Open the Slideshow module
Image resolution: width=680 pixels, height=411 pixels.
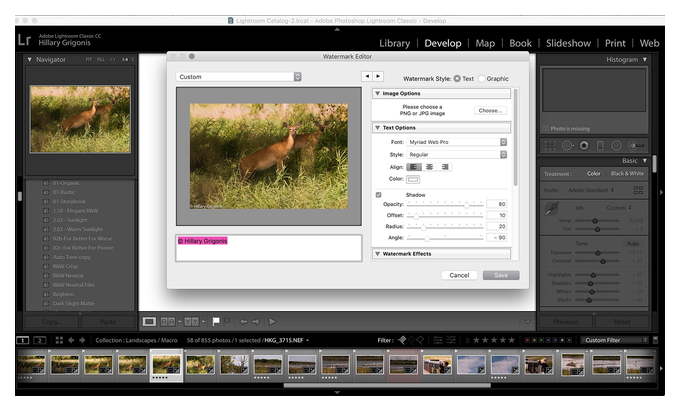coord(568,43)
